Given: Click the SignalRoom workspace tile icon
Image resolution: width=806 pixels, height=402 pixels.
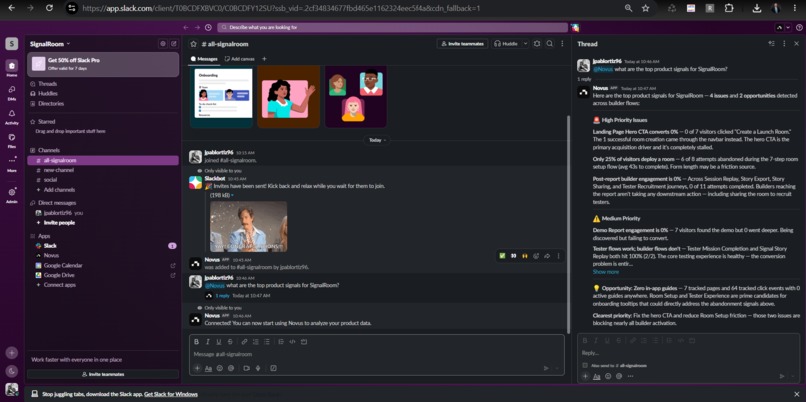Looking at the screenshot, I should (x=11, y=44).
